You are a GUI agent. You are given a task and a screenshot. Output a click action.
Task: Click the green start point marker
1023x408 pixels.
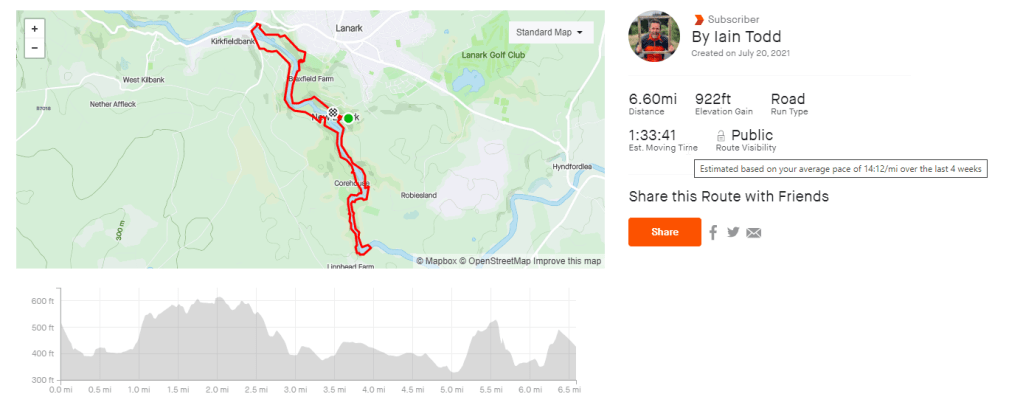[347, 118]
